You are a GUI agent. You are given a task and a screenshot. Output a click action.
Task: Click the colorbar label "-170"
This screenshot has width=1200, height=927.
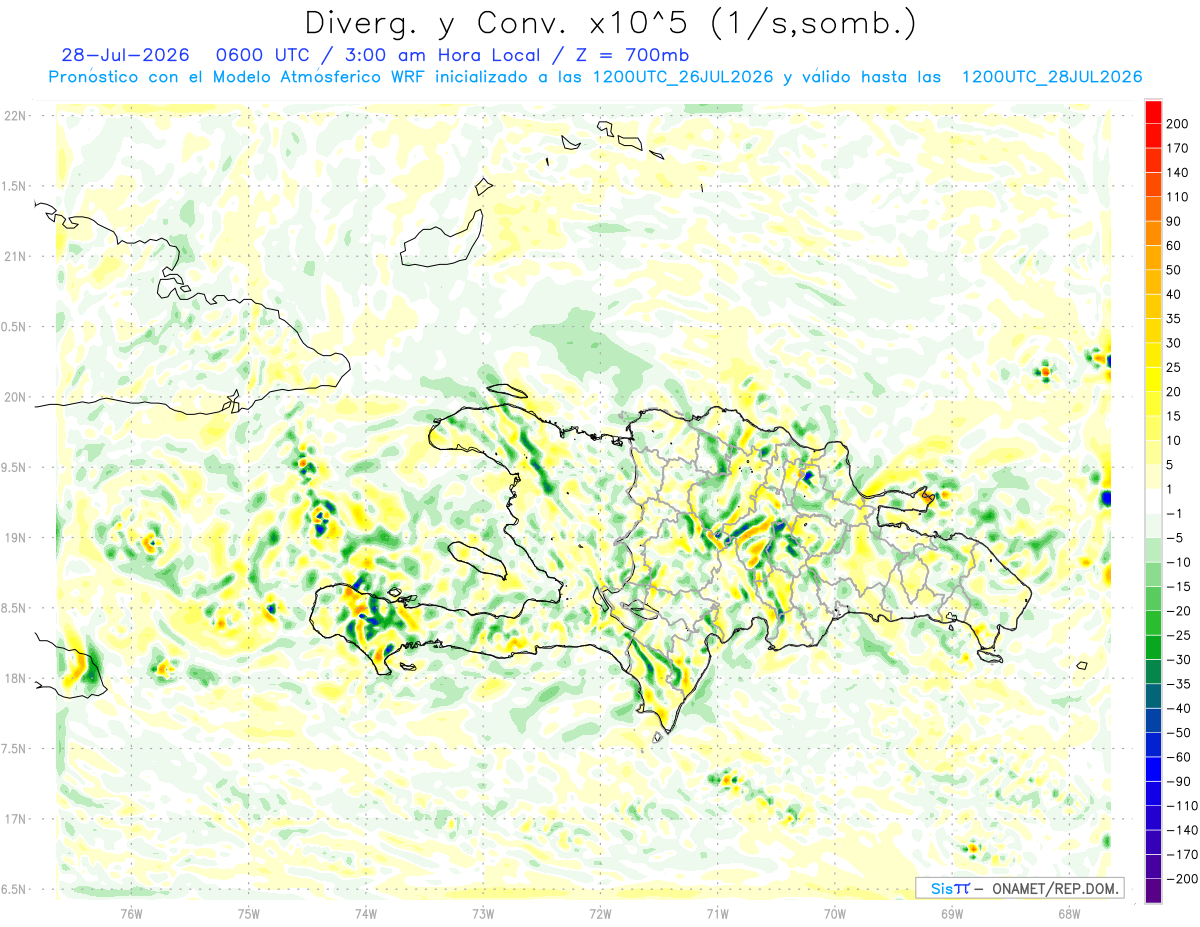tap(1181, 854)
